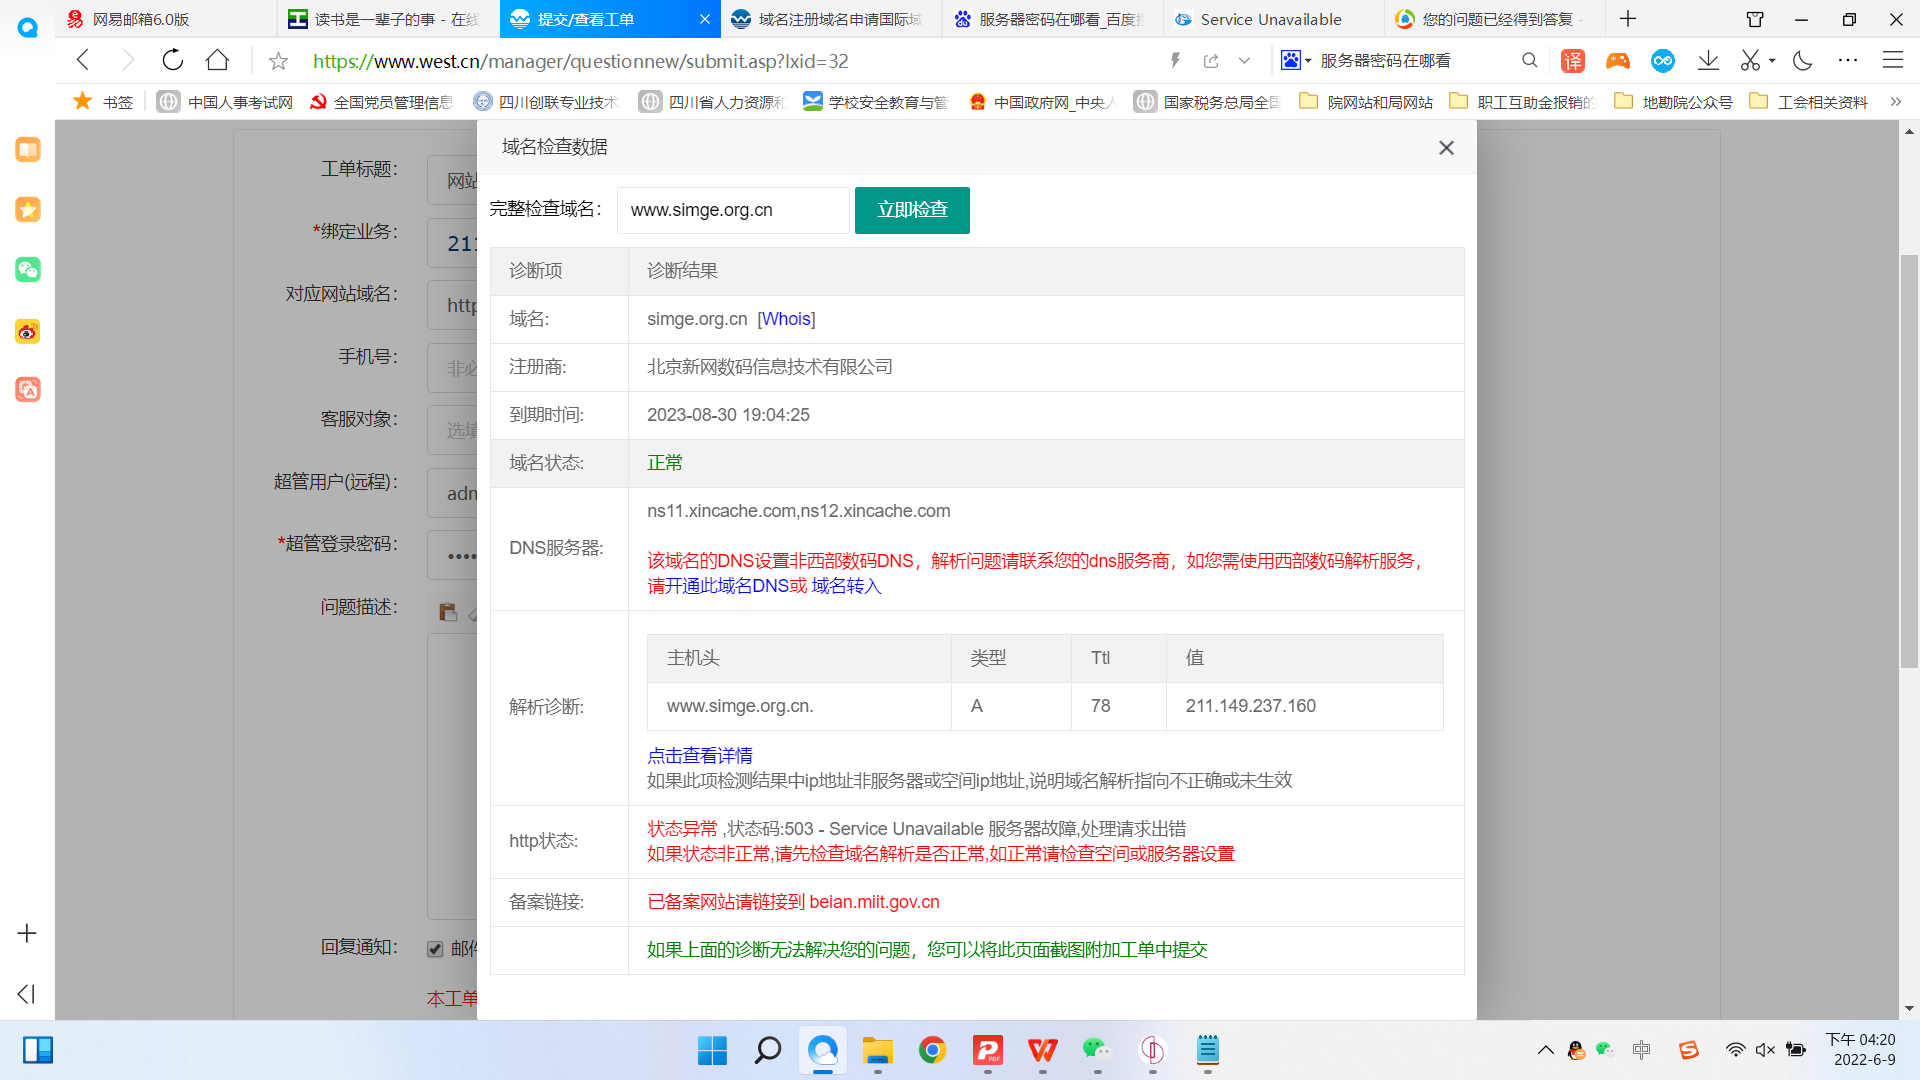This screenshot has width=1920, height=1080.
Task: Open the translate extension icon
Action: pos(1572,61)
